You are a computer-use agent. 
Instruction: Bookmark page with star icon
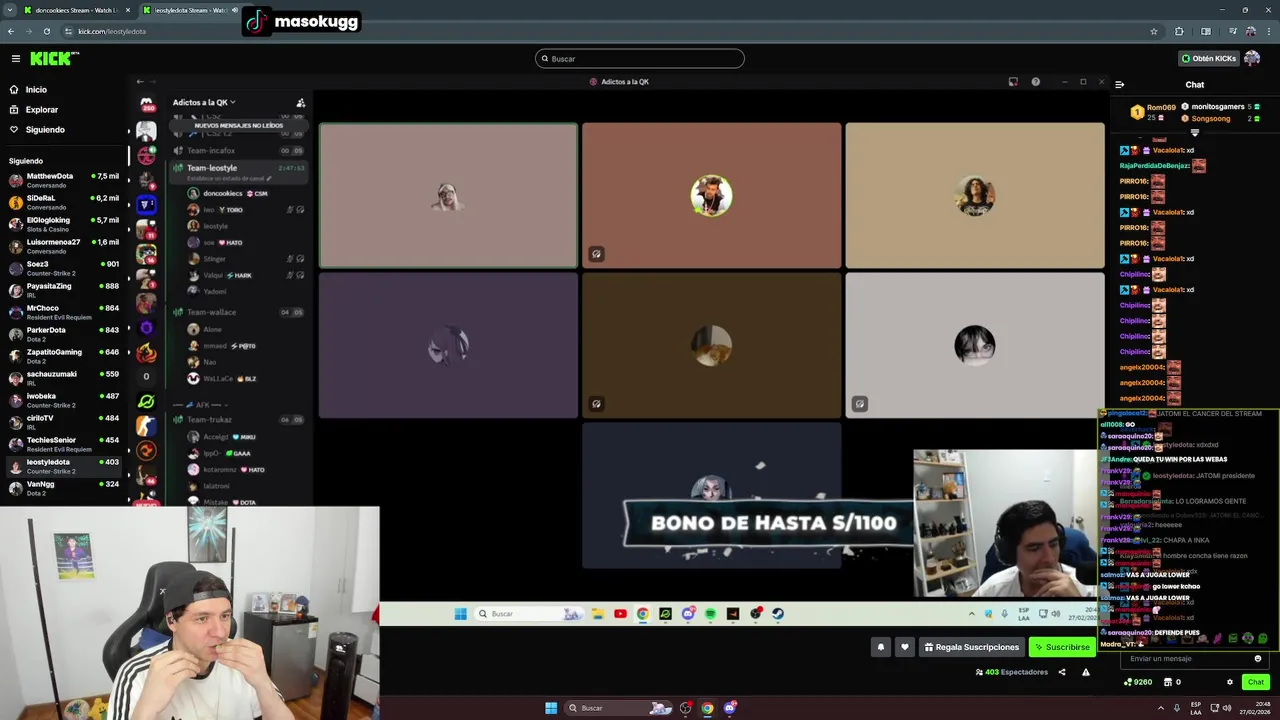pos(1154,31)
